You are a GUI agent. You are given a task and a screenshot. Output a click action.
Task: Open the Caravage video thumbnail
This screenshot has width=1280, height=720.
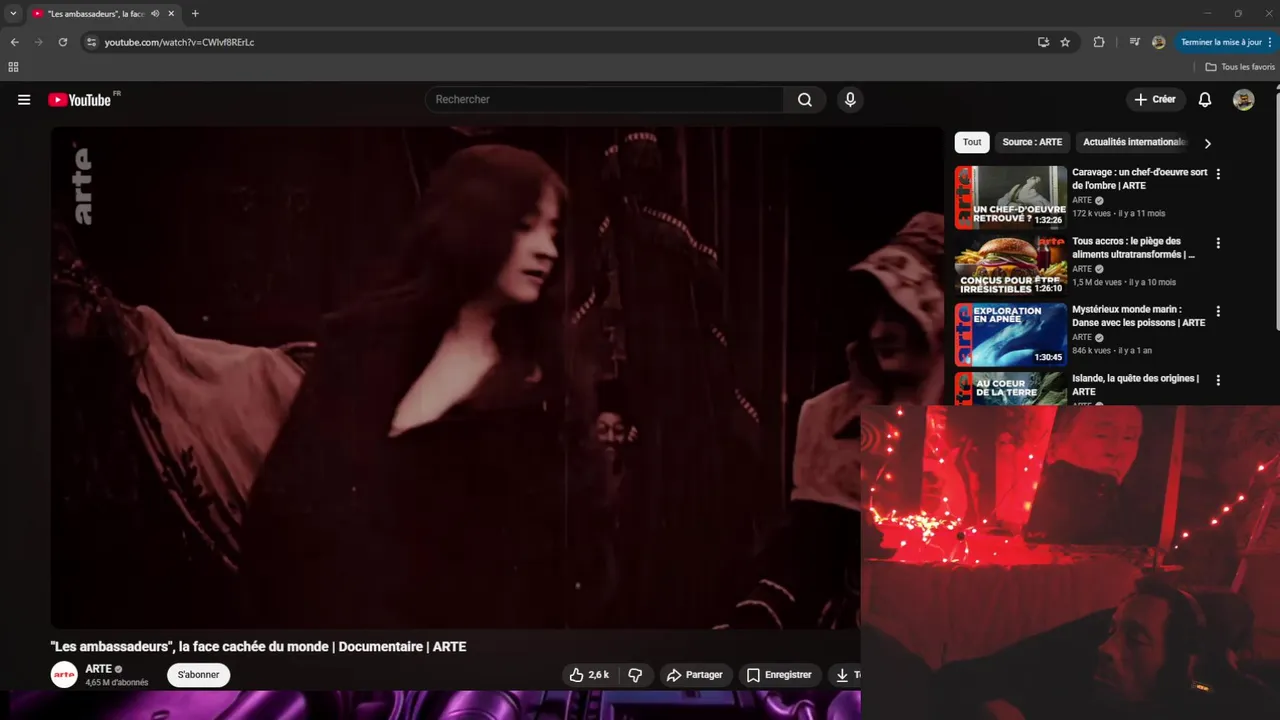pyautogui.click(x=1011, y=197)
